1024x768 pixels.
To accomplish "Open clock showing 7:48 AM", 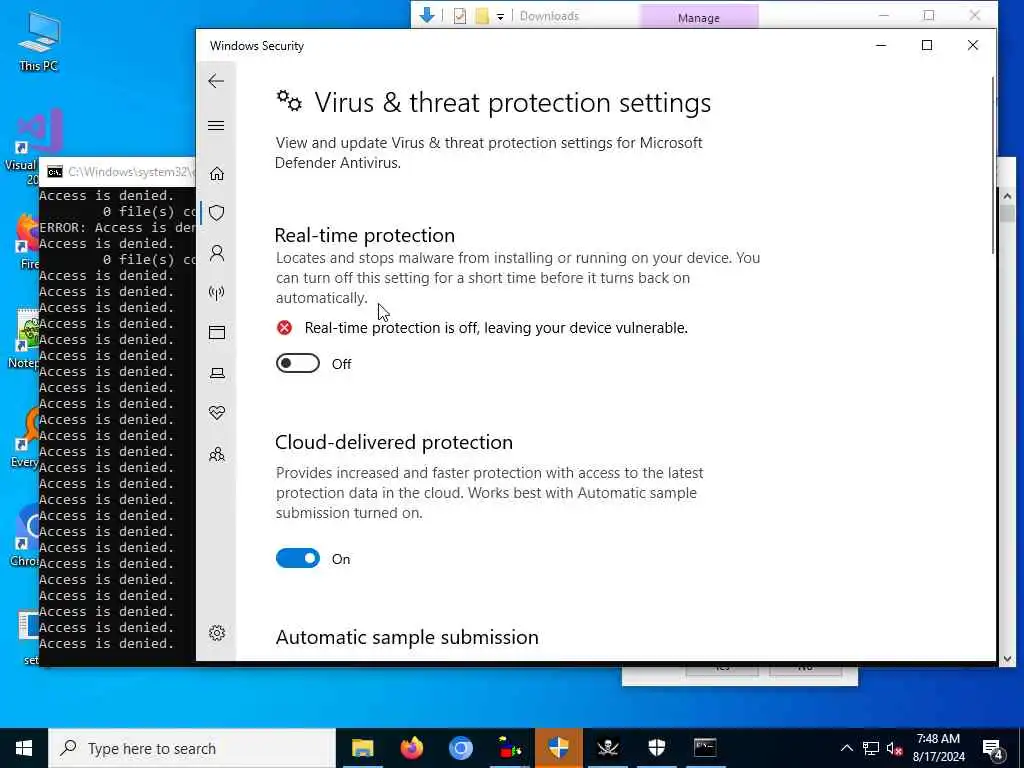I will (x=938, y=748).
